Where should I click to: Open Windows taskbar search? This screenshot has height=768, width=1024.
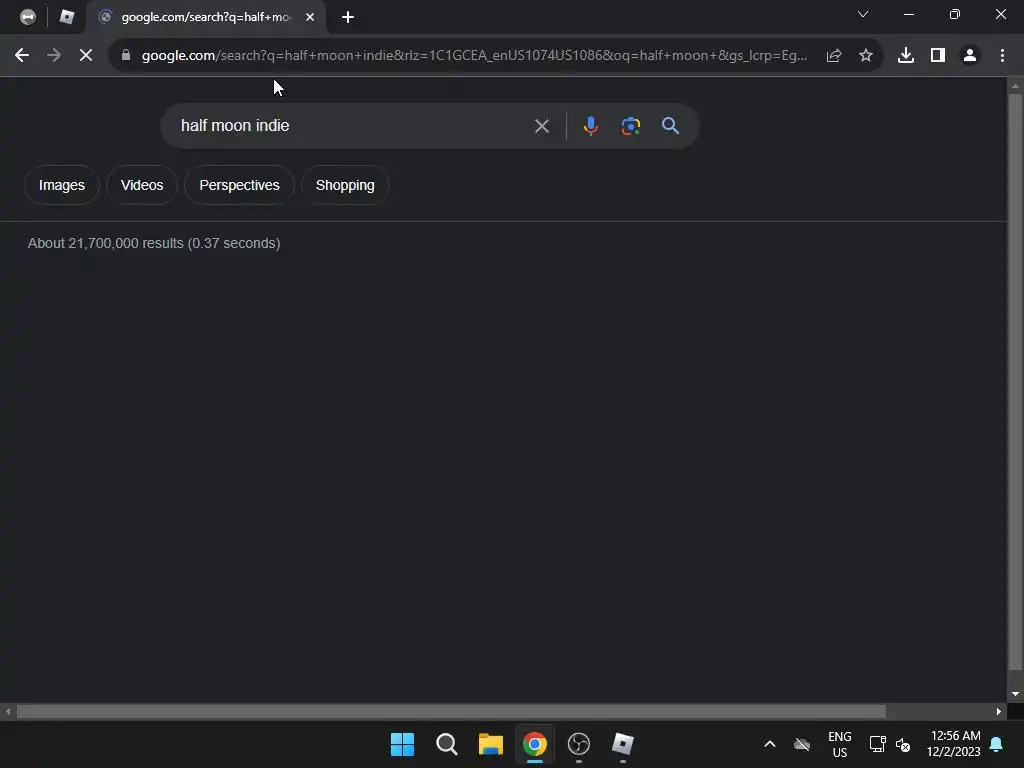447,744
